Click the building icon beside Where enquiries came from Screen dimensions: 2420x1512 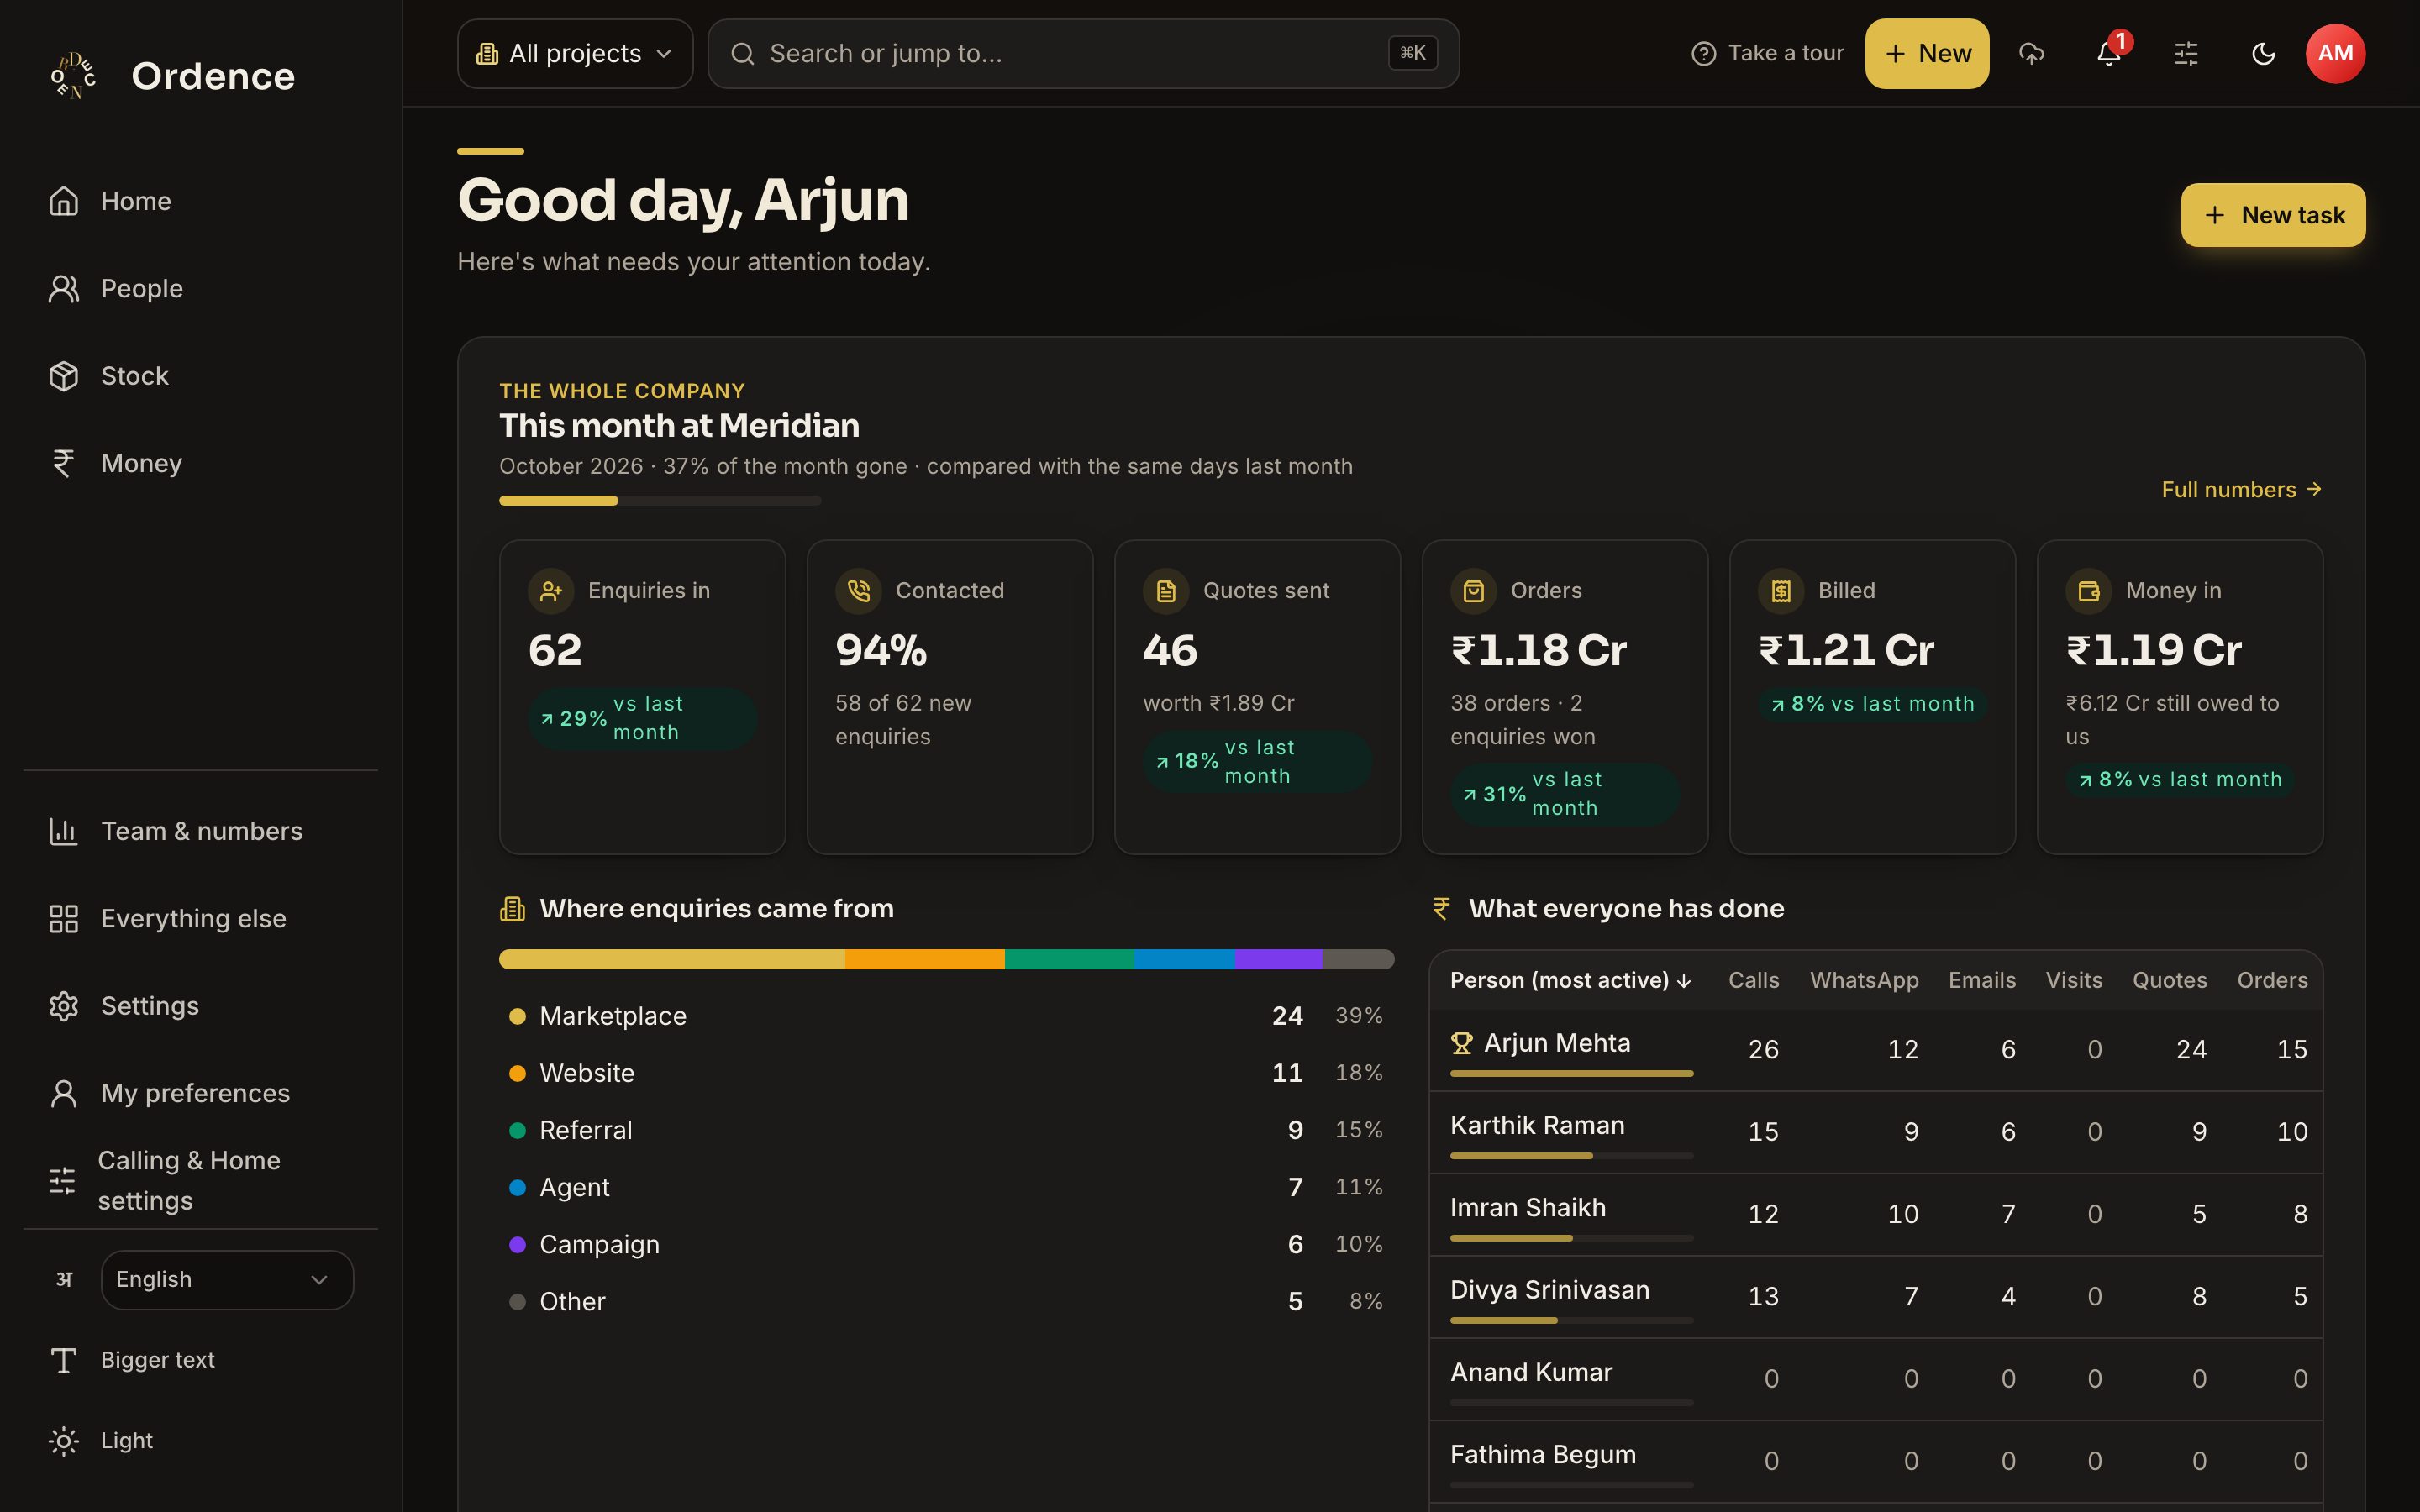[512, 908]
